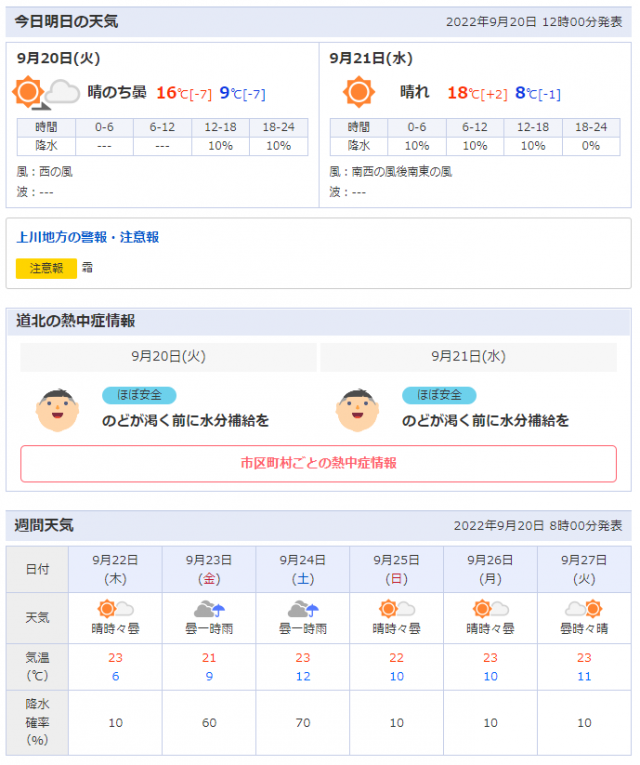The height and width of the screenshot is (765, 640).
Task: Click the 9月23日 cloudy-rain weather icon
Action: click(209, 609)
